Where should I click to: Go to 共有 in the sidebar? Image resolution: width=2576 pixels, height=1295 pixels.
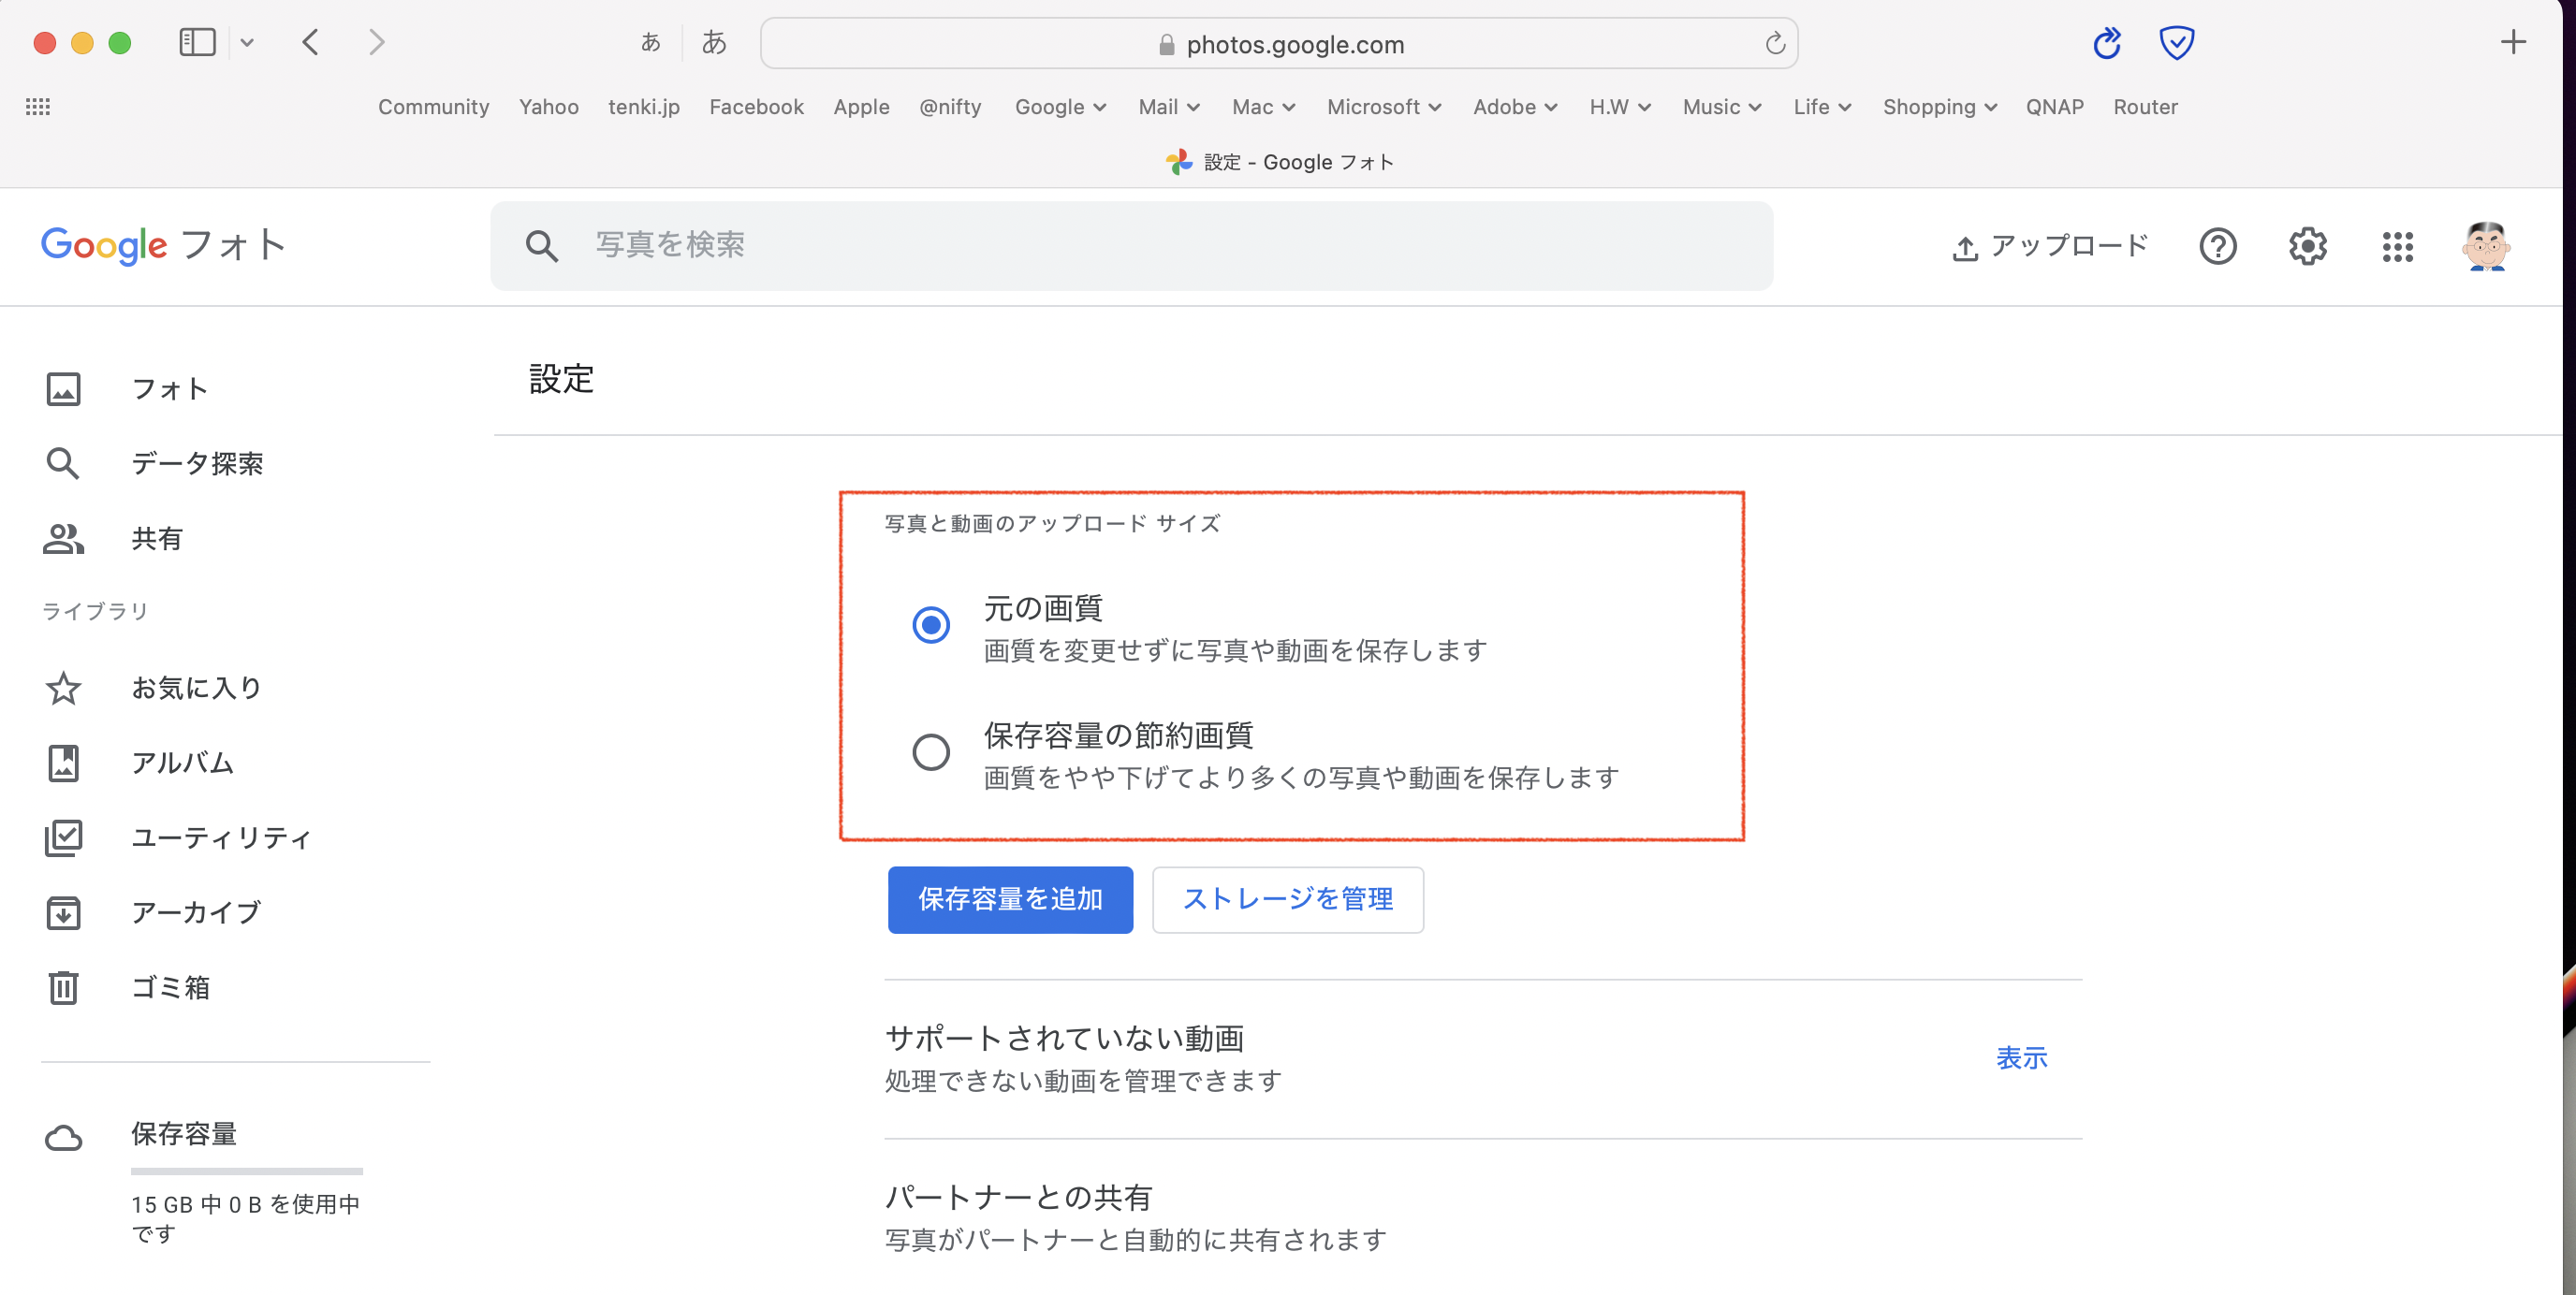click(x=157, y=538)
